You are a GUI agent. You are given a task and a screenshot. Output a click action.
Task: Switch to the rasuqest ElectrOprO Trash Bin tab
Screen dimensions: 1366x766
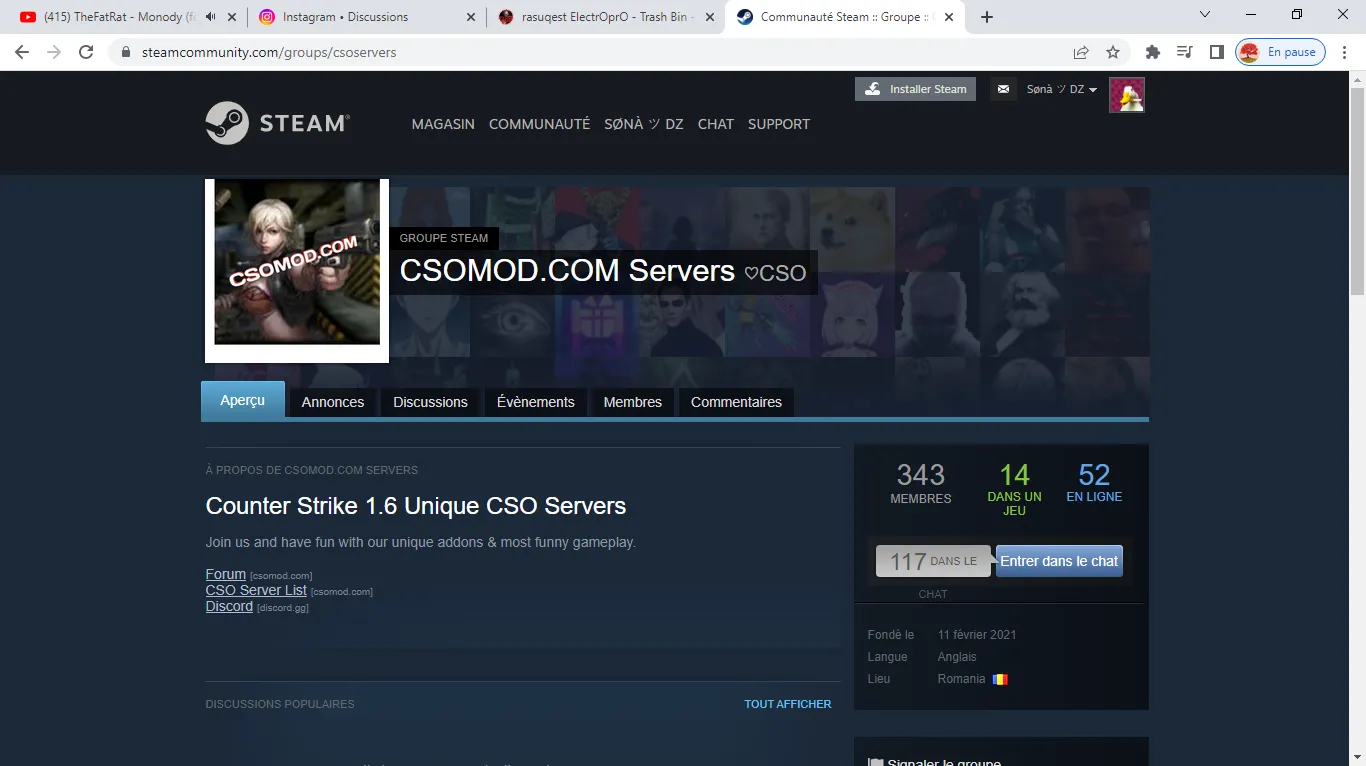coord(605,17)
